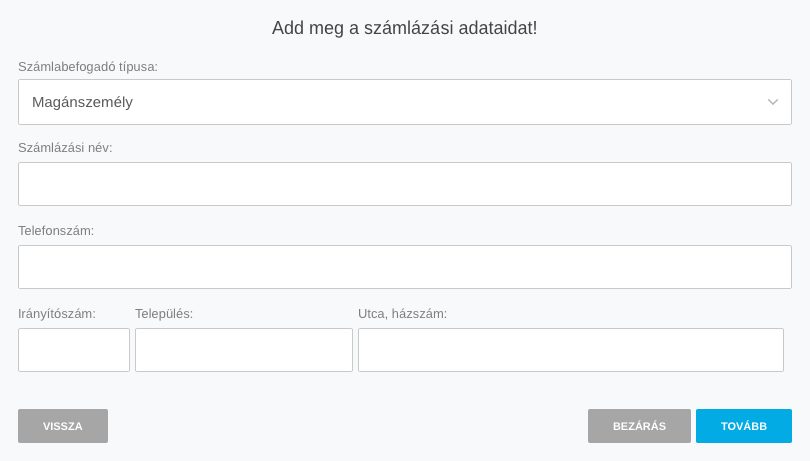Click the "Add meg a számlázási adataidat!" heading
The image size is (810, 461).
point(404,28)
